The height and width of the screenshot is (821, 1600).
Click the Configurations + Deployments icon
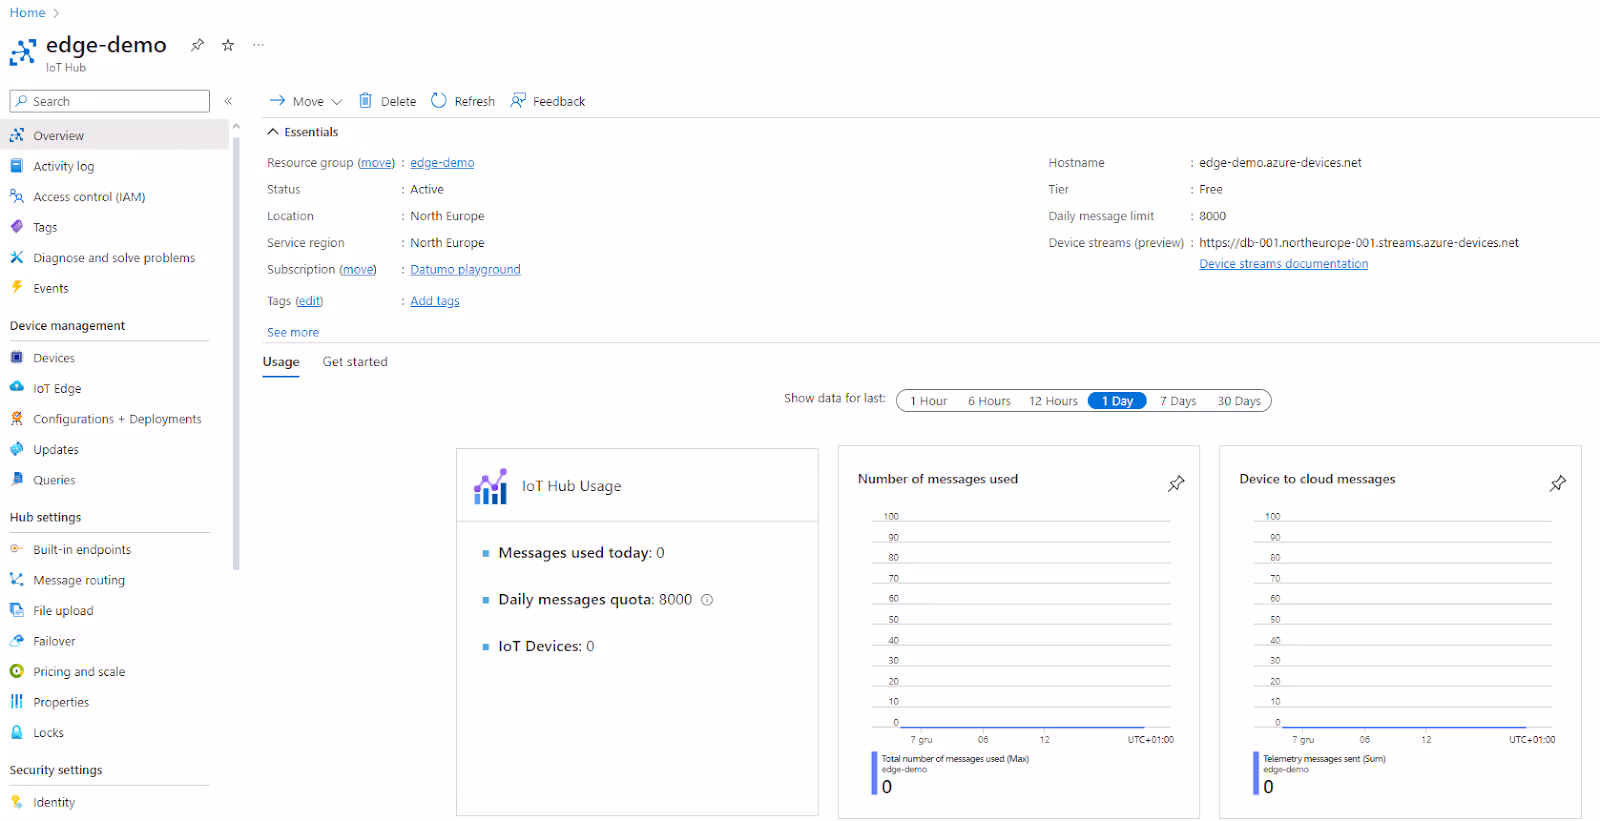17,418
